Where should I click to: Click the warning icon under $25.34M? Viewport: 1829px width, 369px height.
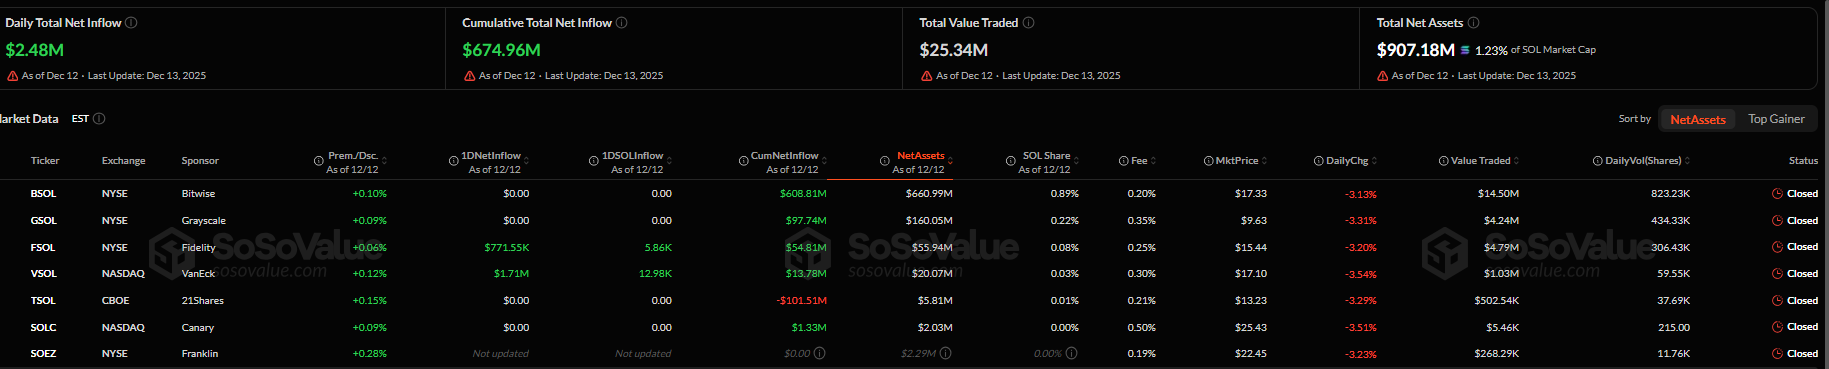tap(926, 76)
